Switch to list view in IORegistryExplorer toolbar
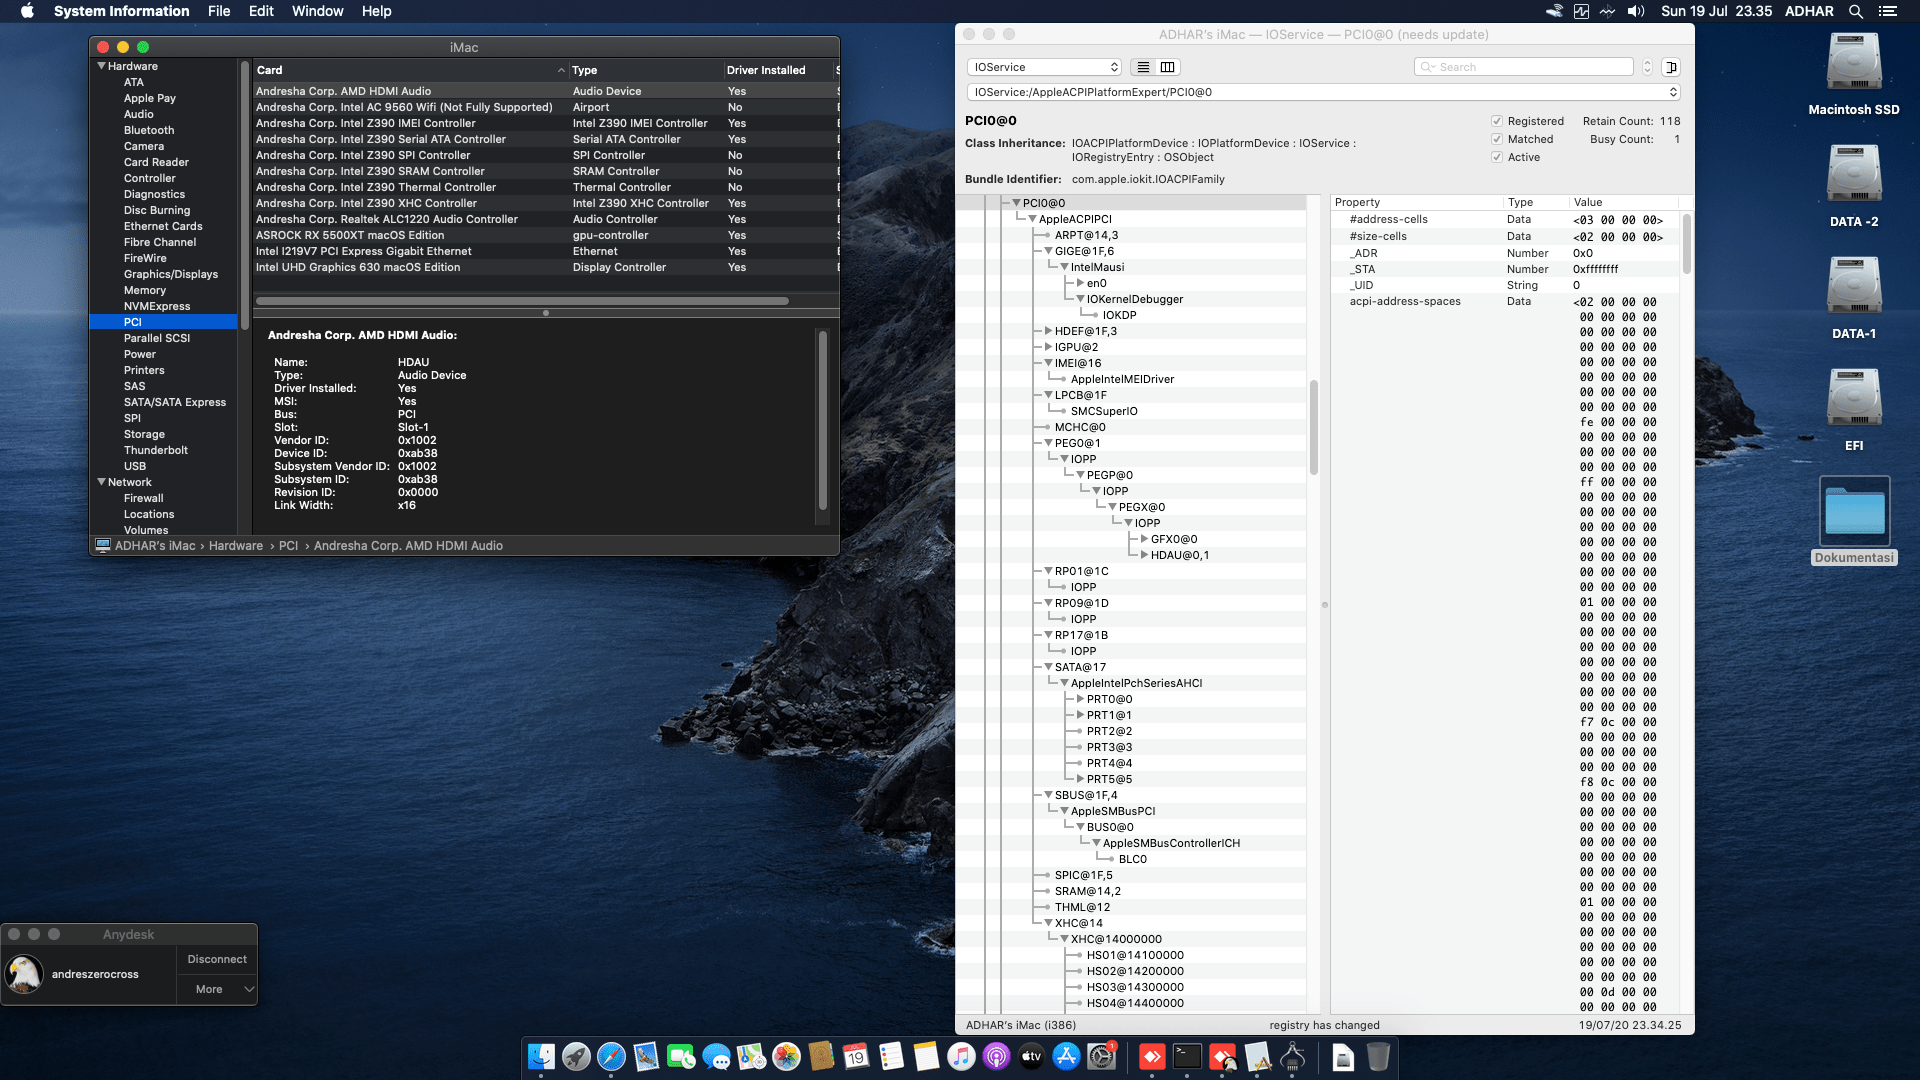 point(1143,67)
